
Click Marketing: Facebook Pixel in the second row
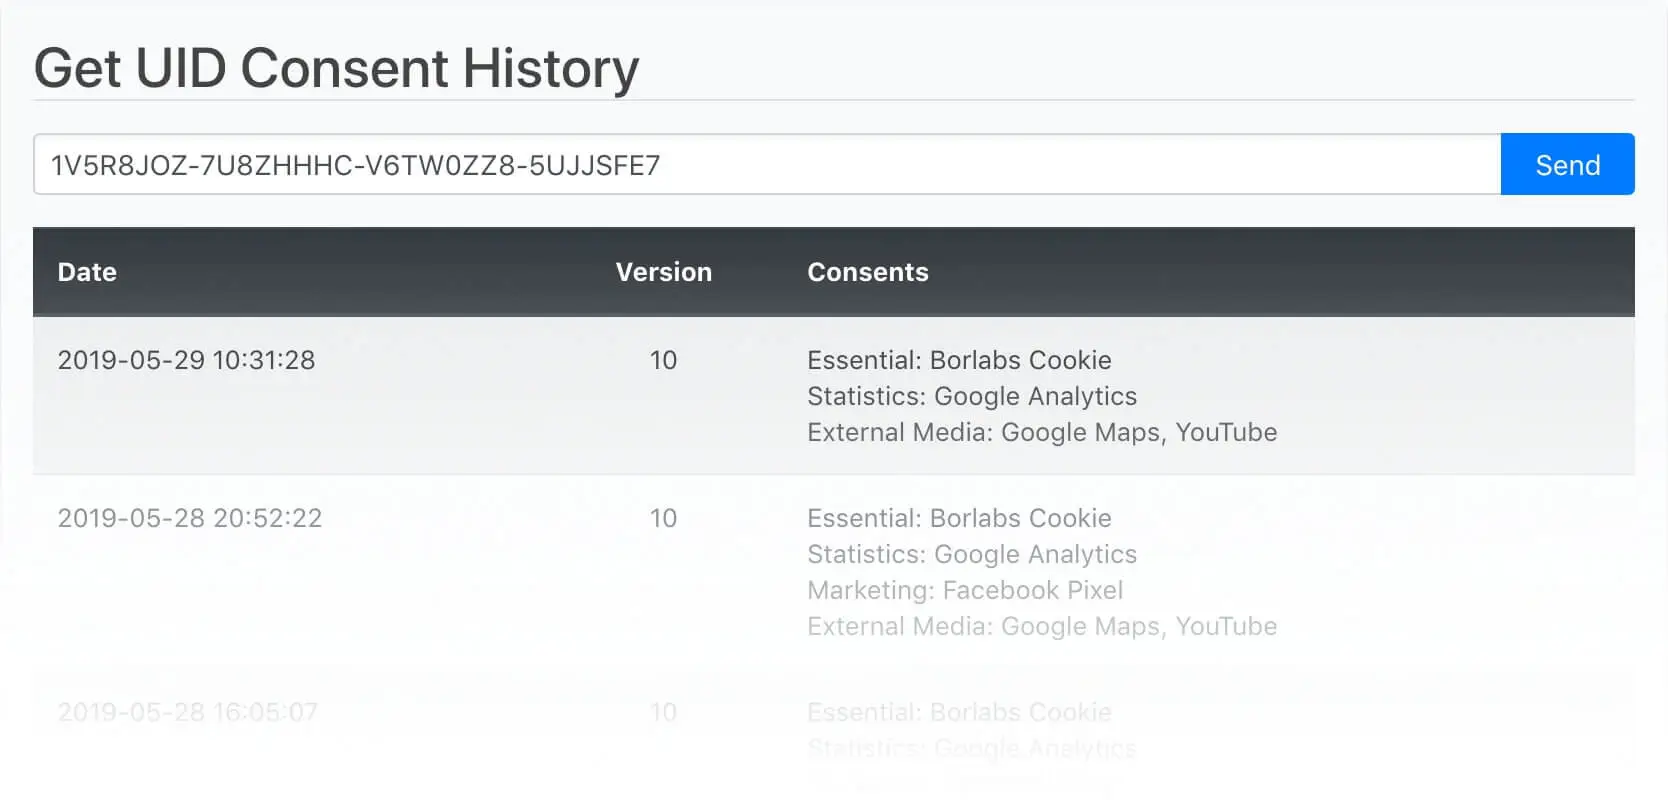click(x=965, y=590)
